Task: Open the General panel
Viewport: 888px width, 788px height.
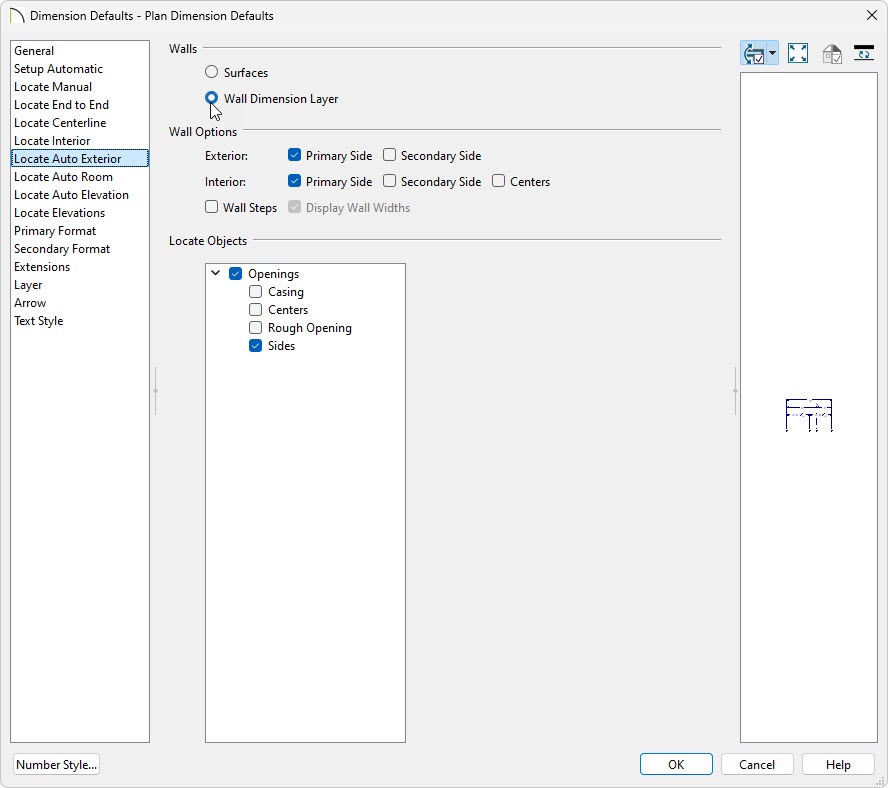Action: click(80, 51)
